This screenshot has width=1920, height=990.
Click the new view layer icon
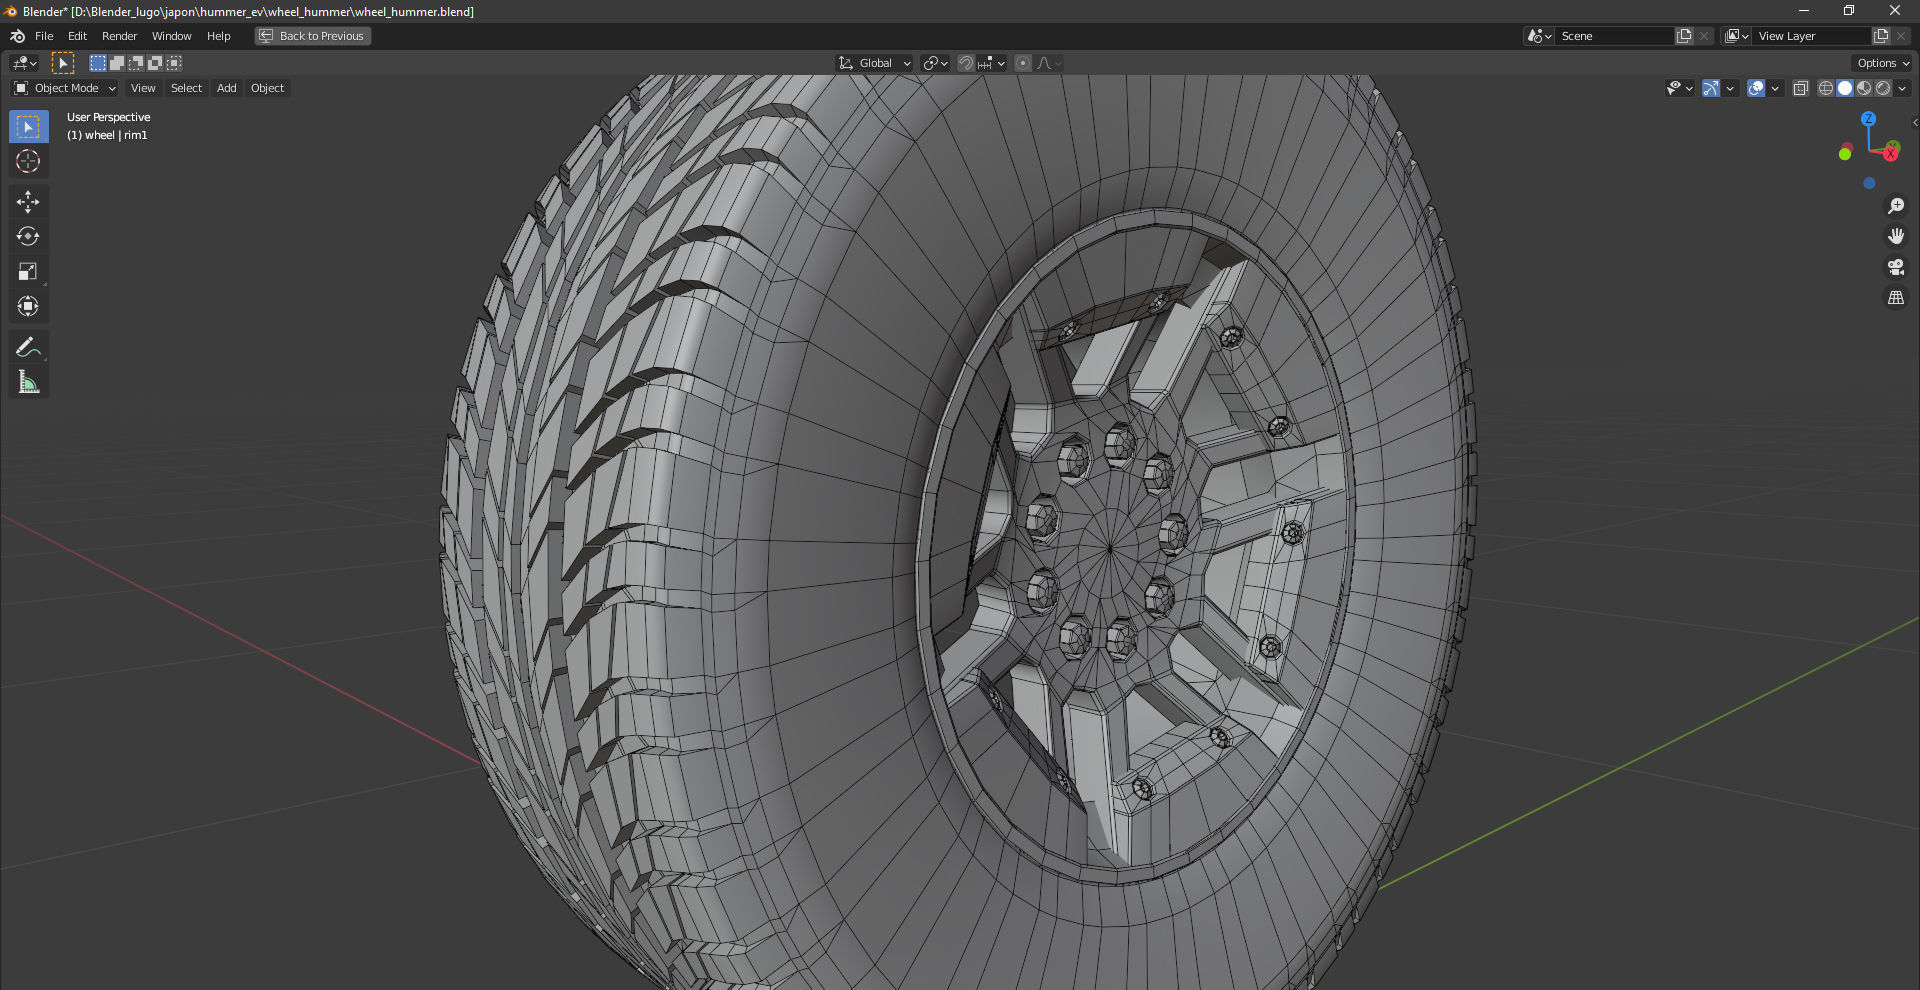pyautogui.click(x=1881, y=36)
